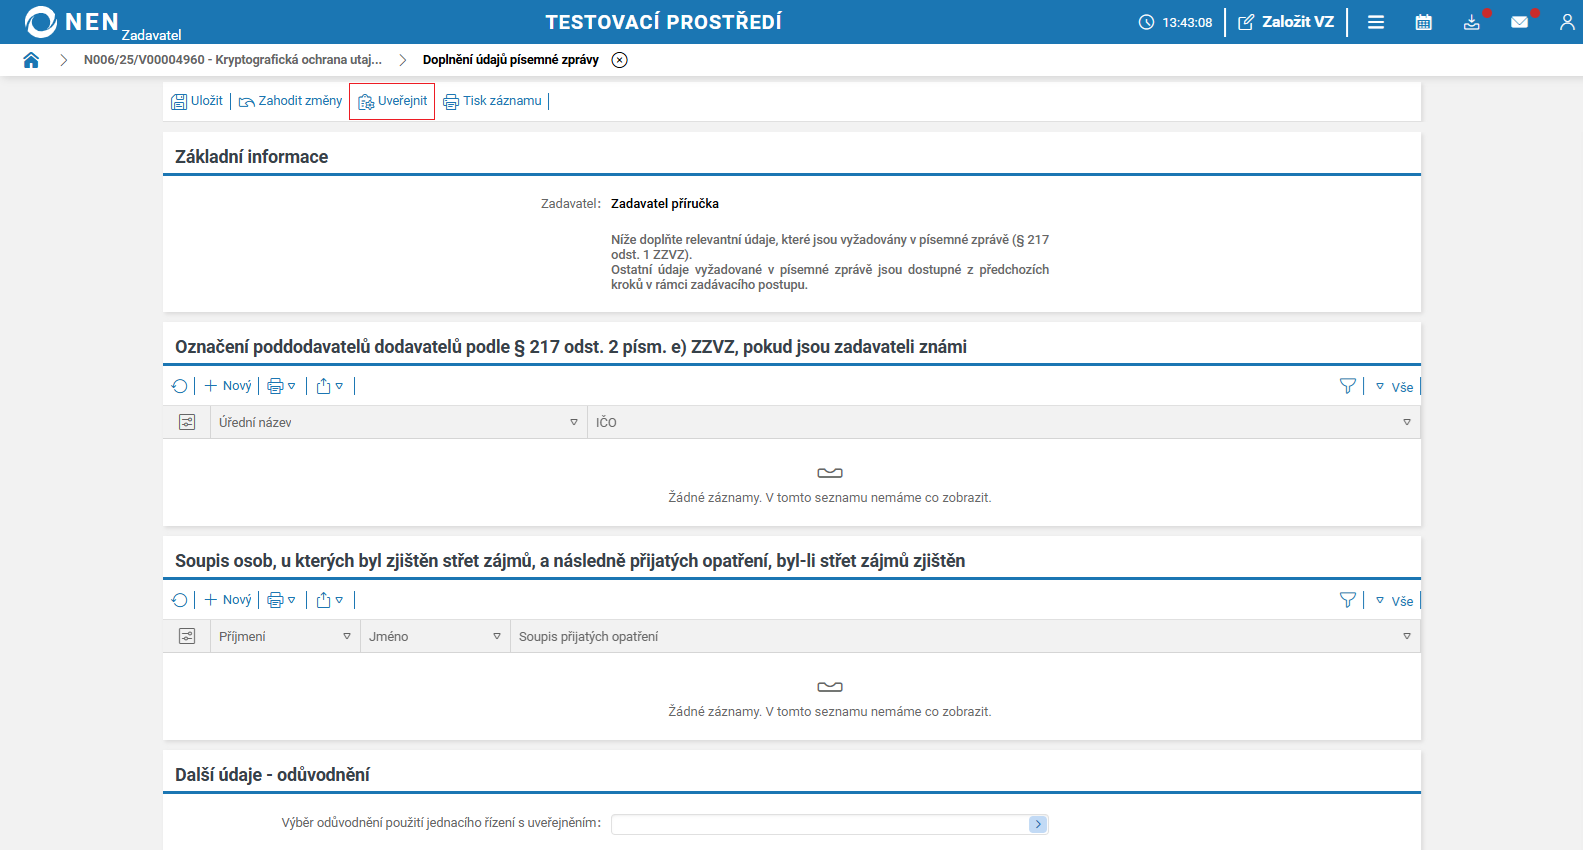The image size is (1583, 850).
Task: Click IČO column header text
Action: pyautogui.click(x=606, y=423)
